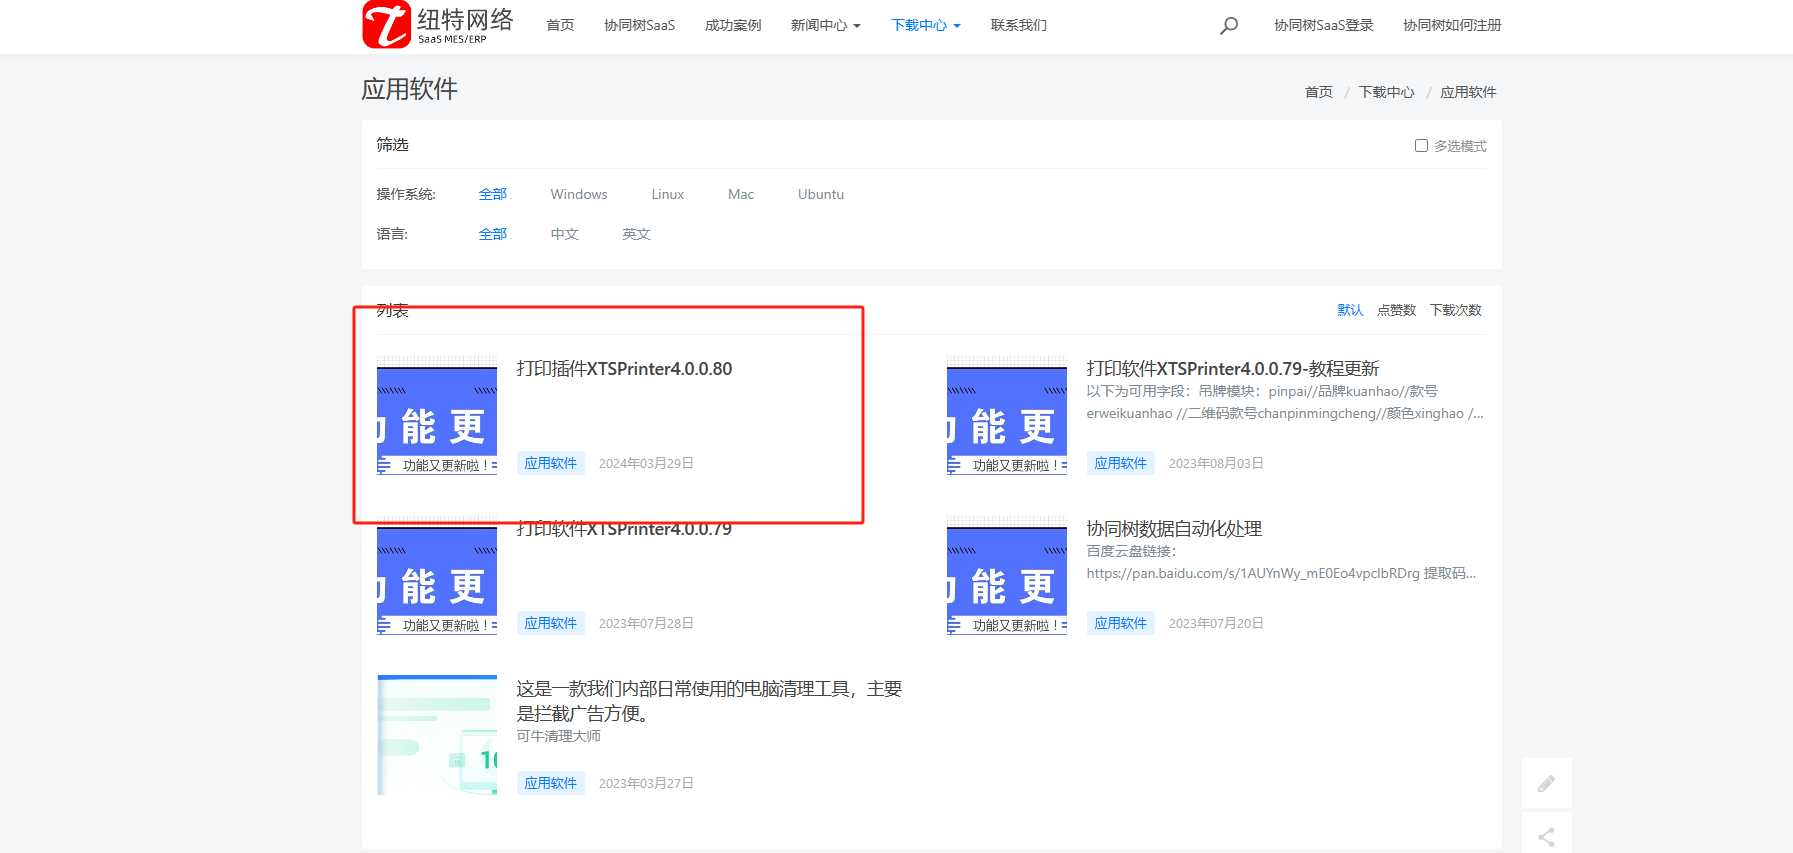Click 应用软件 tag dated 2024年03月29日

[551, 463]
